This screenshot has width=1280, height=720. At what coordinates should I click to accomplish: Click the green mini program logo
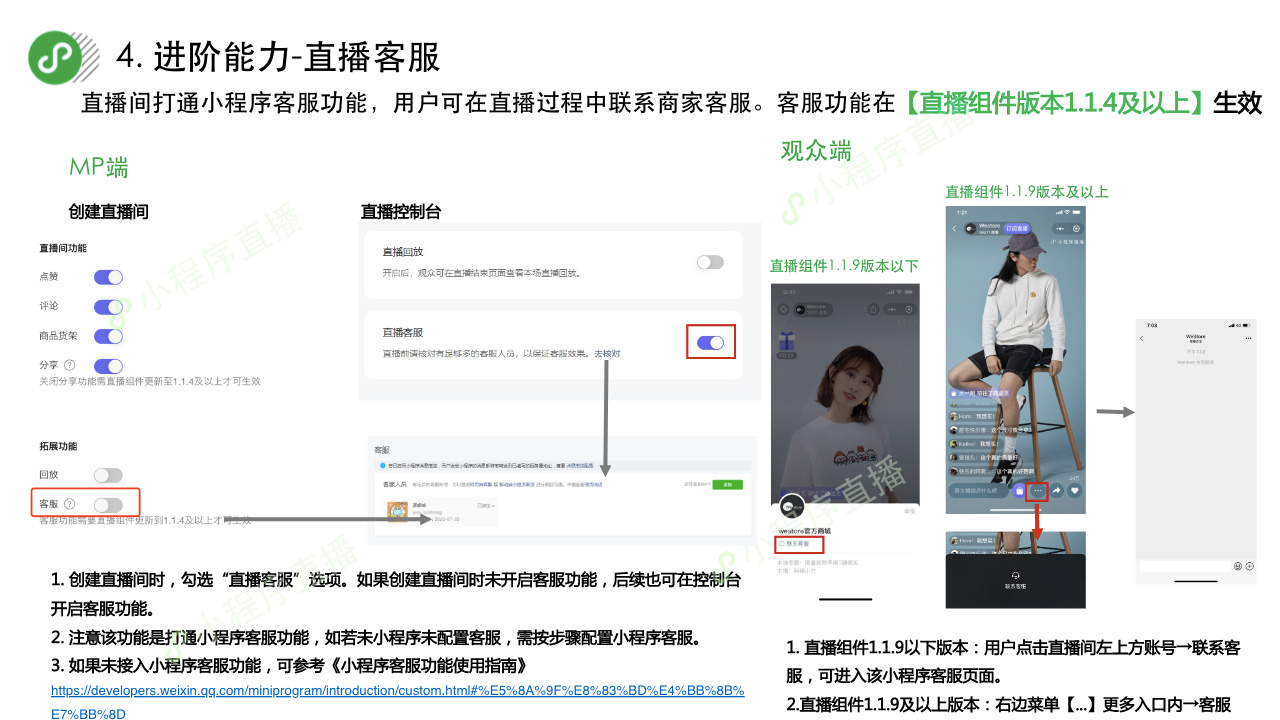[x=55, y=58]
